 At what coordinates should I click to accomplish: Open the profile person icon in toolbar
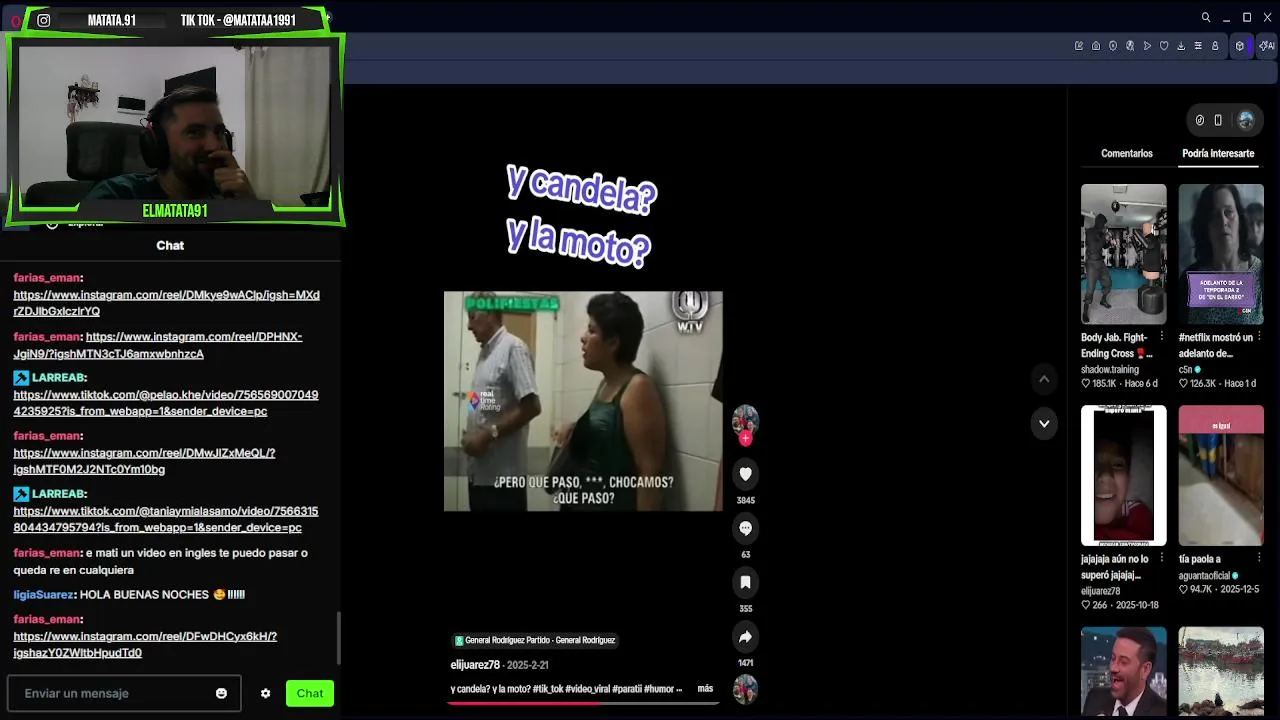[1215, 46]
